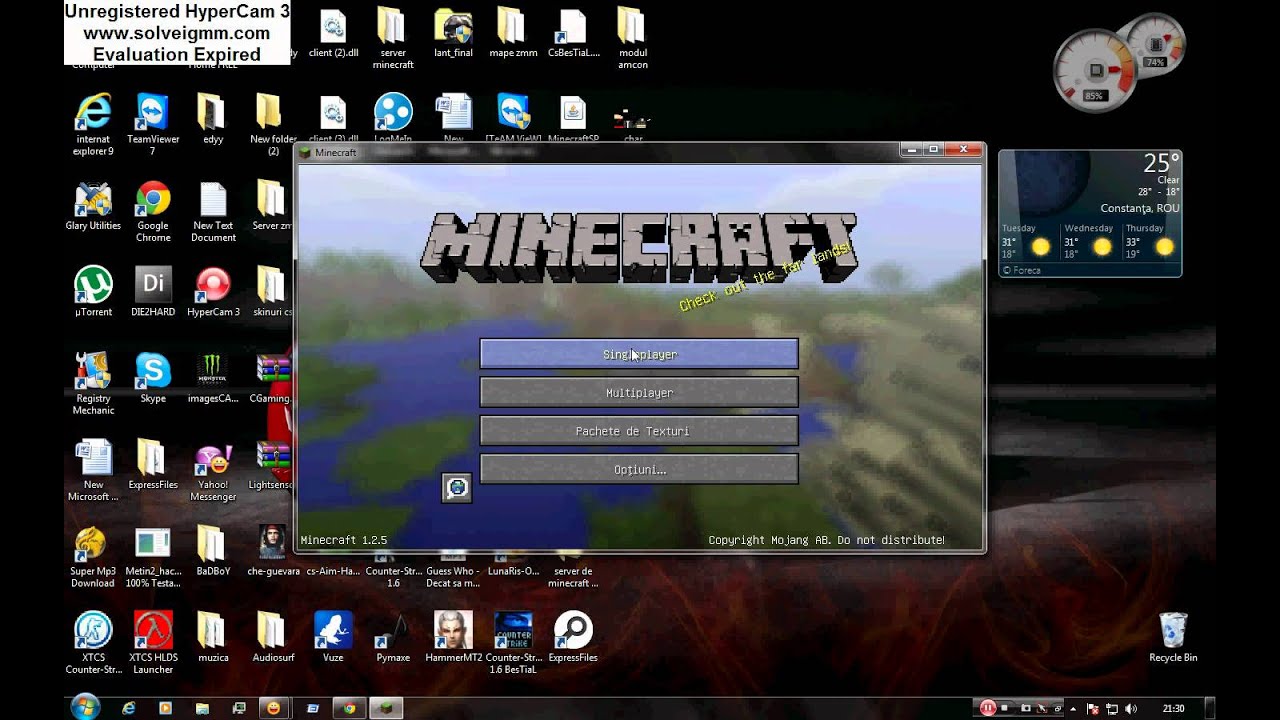The image size is (1280, 720).
Task: Open the lant_final desktop item
Action: click(x=453, y=32)
